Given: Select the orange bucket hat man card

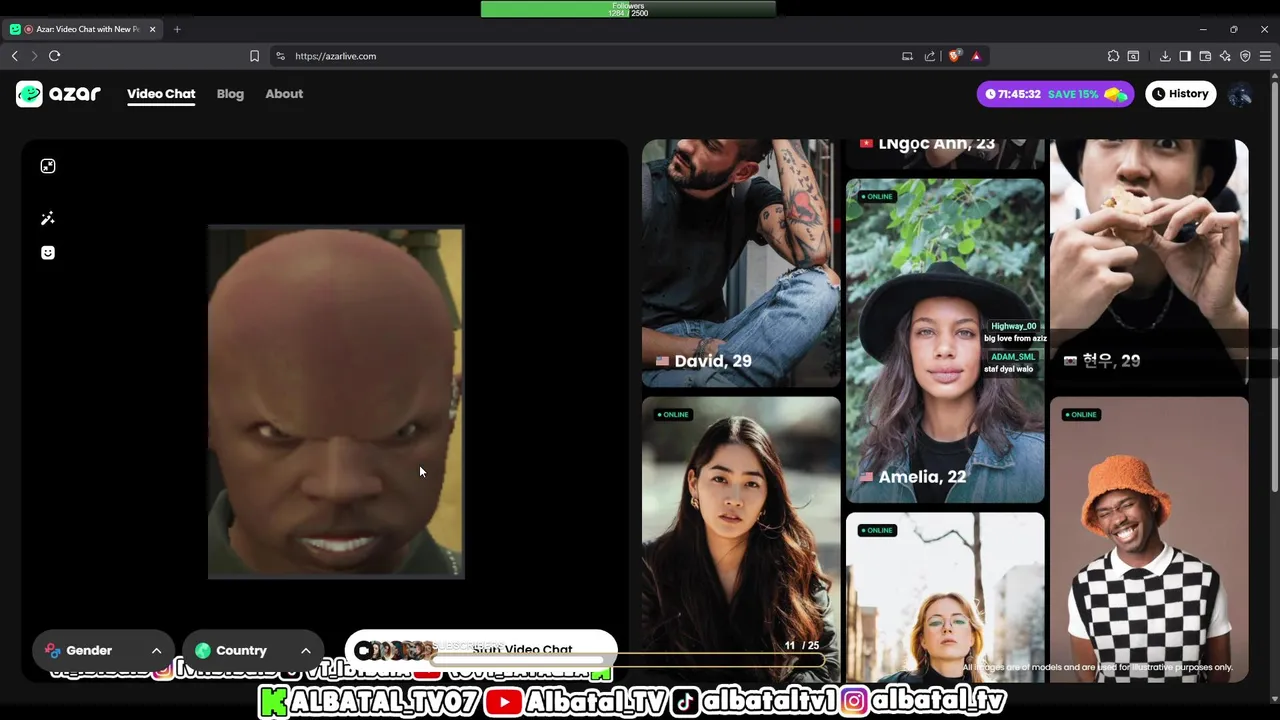Looking at the screenshot, I should click(1149, 540).
